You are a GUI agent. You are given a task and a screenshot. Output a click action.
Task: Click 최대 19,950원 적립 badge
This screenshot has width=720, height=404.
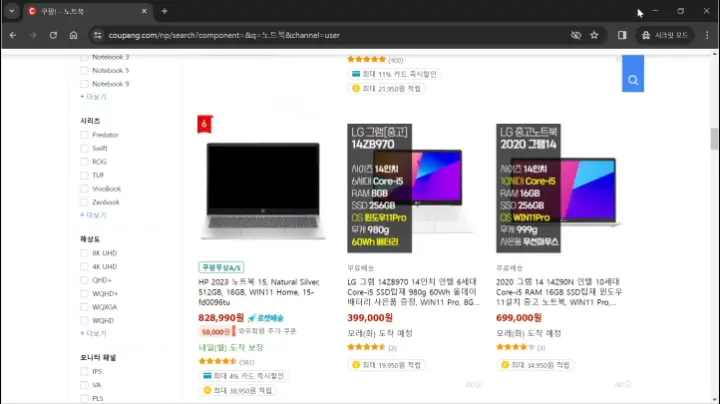(386, 365)
